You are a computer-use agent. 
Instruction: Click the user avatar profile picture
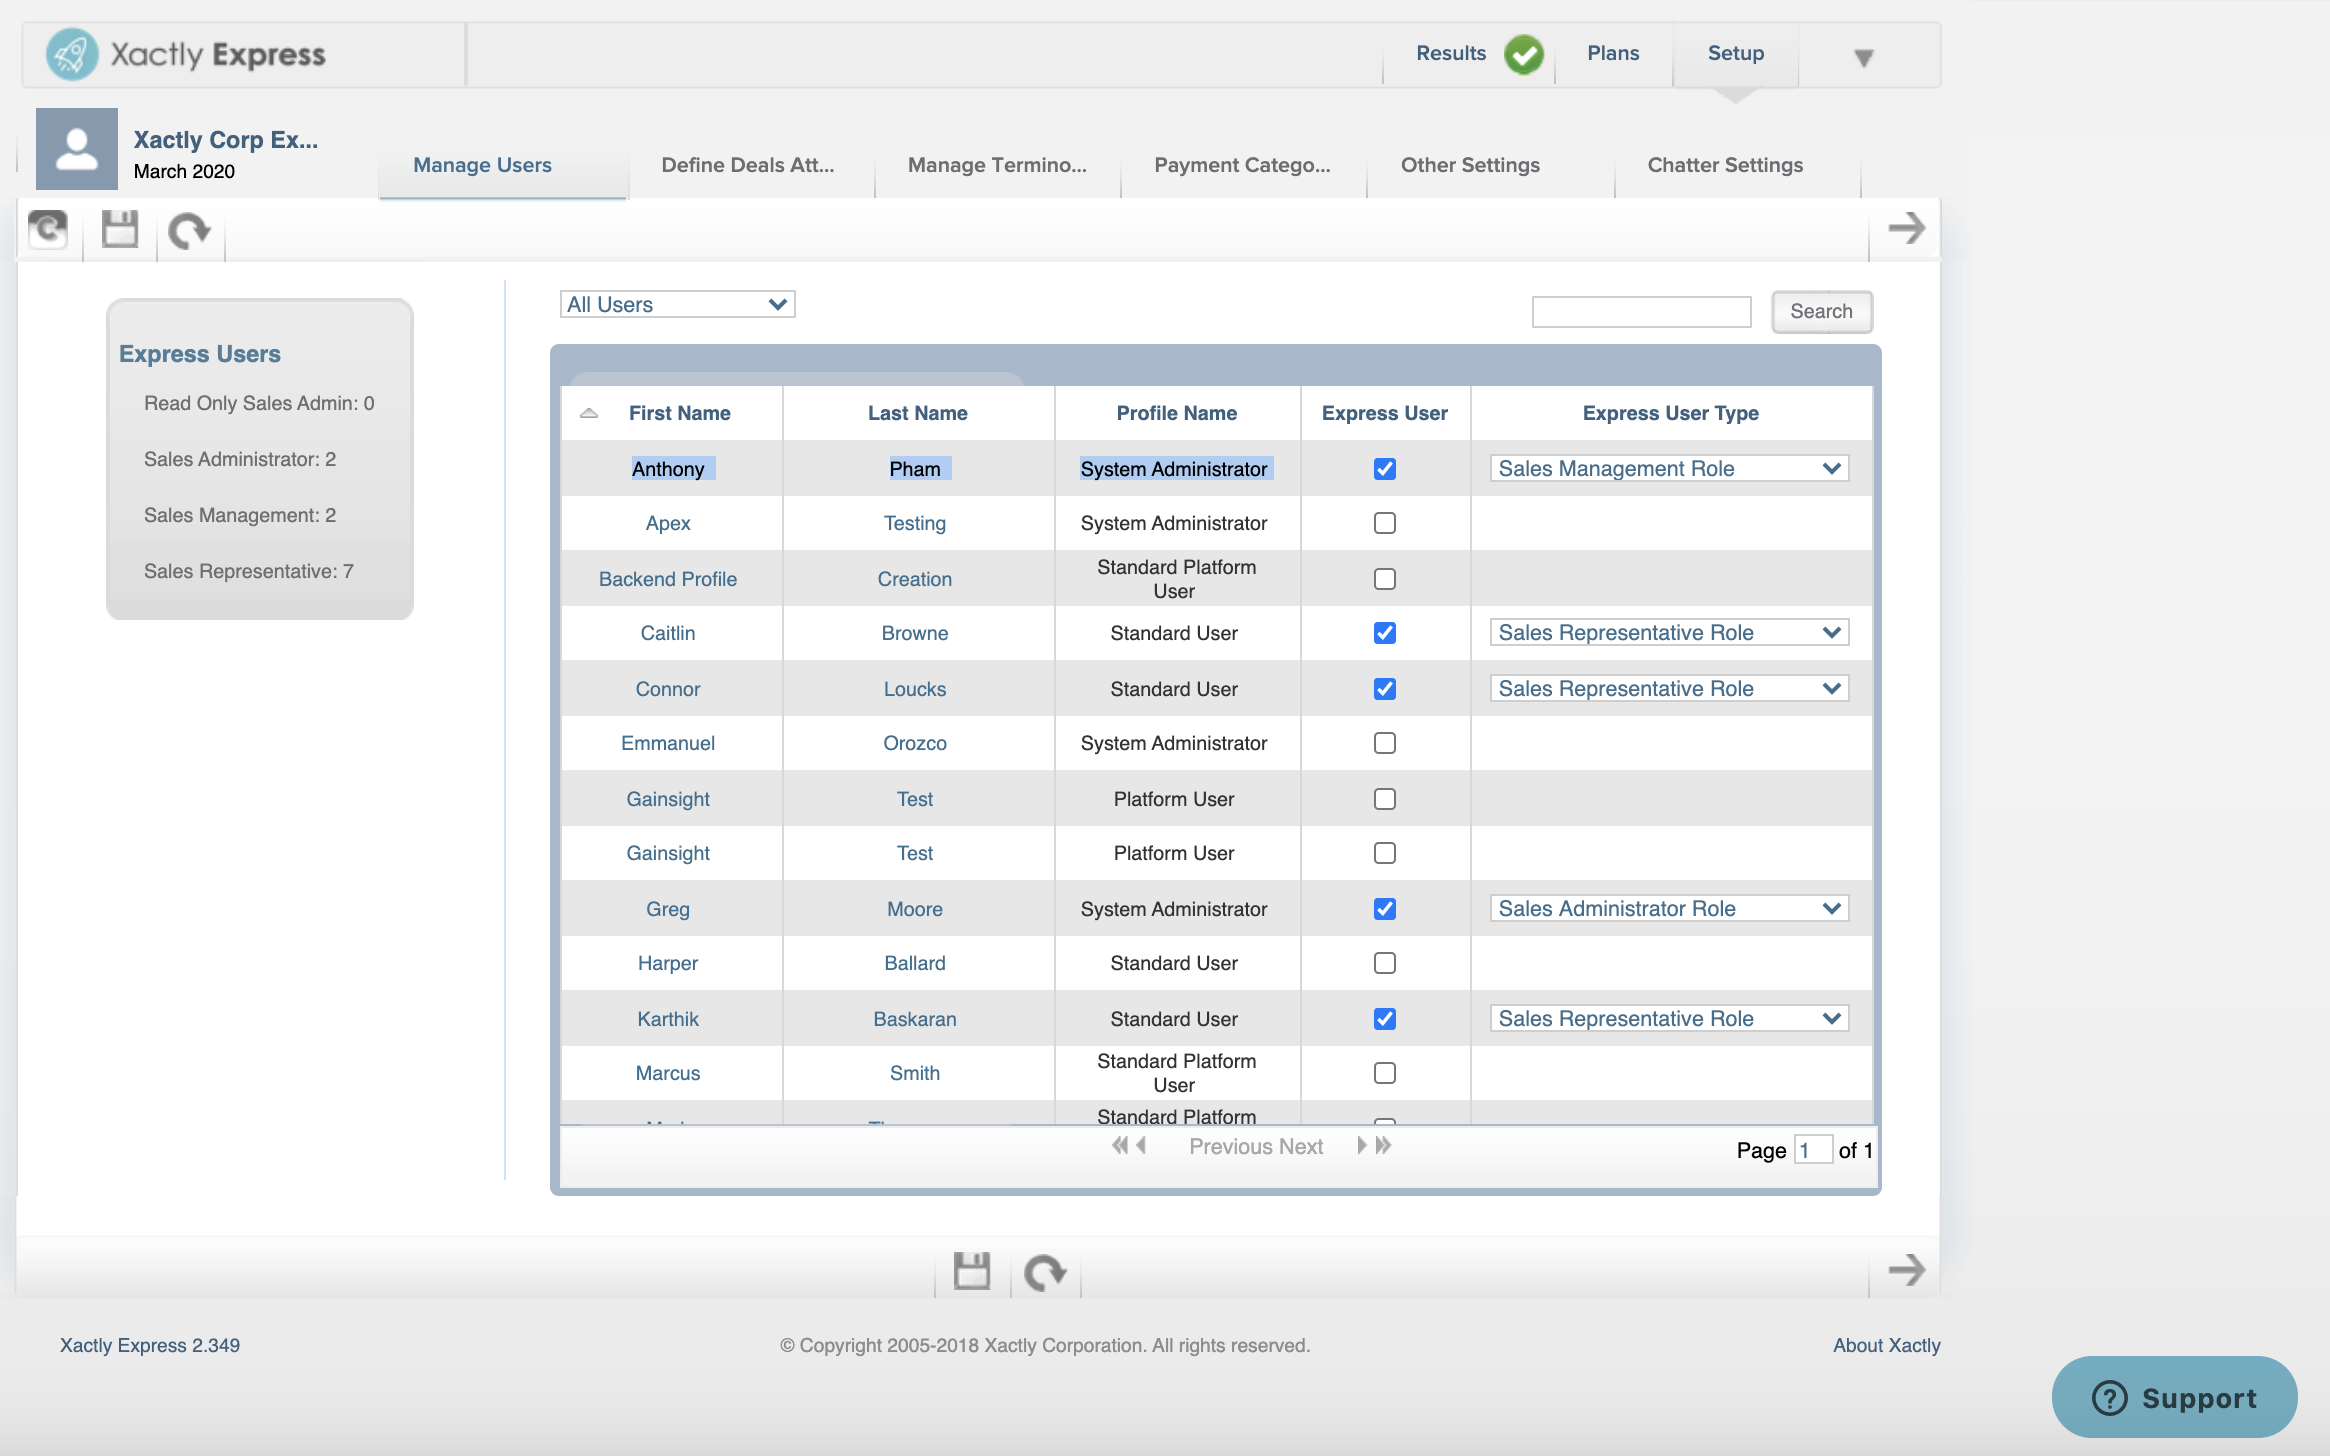77,149
